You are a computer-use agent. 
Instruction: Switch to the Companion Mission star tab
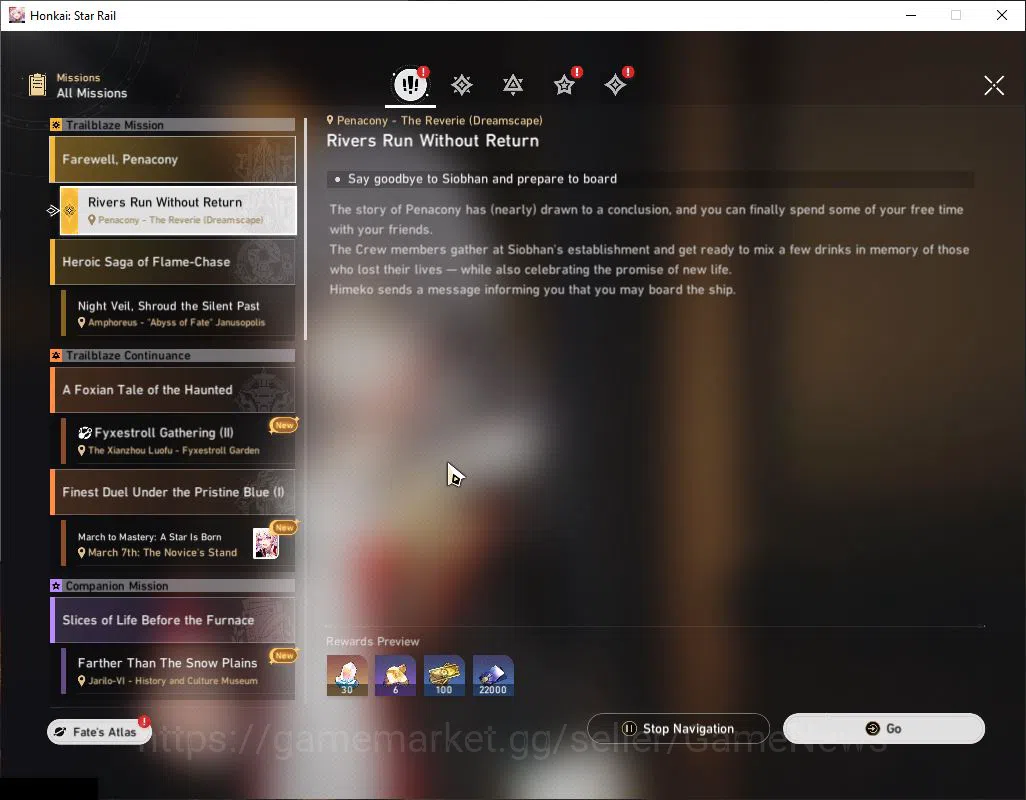click(x=564, y=84)
